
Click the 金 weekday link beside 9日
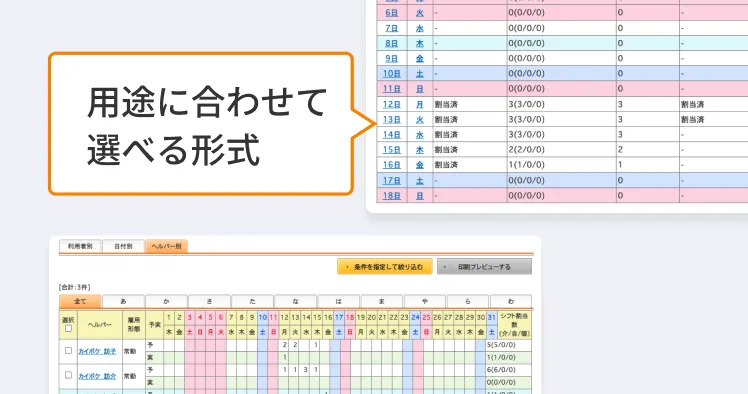[x=420, y=58]
